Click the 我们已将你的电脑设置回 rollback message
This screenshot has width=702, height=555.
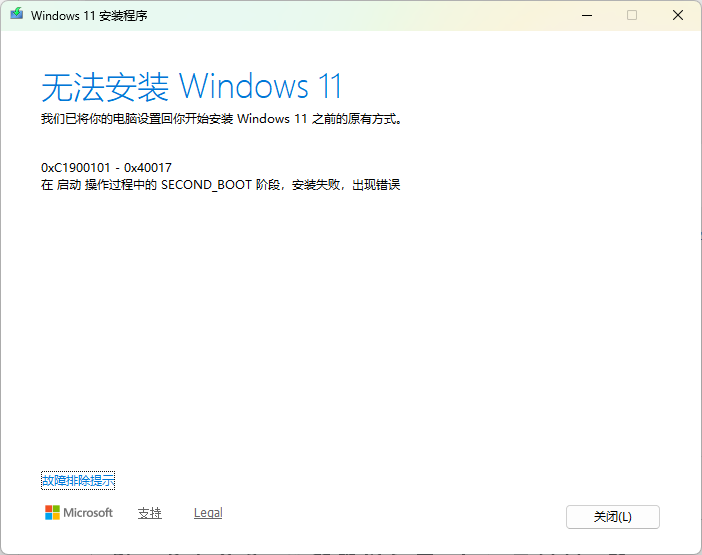pos(222,119)
